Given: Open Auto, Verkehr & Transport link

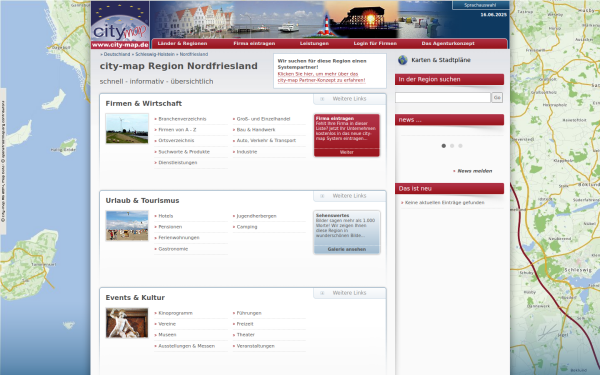Looking at the screenshot, I should (x=266, y=140).
